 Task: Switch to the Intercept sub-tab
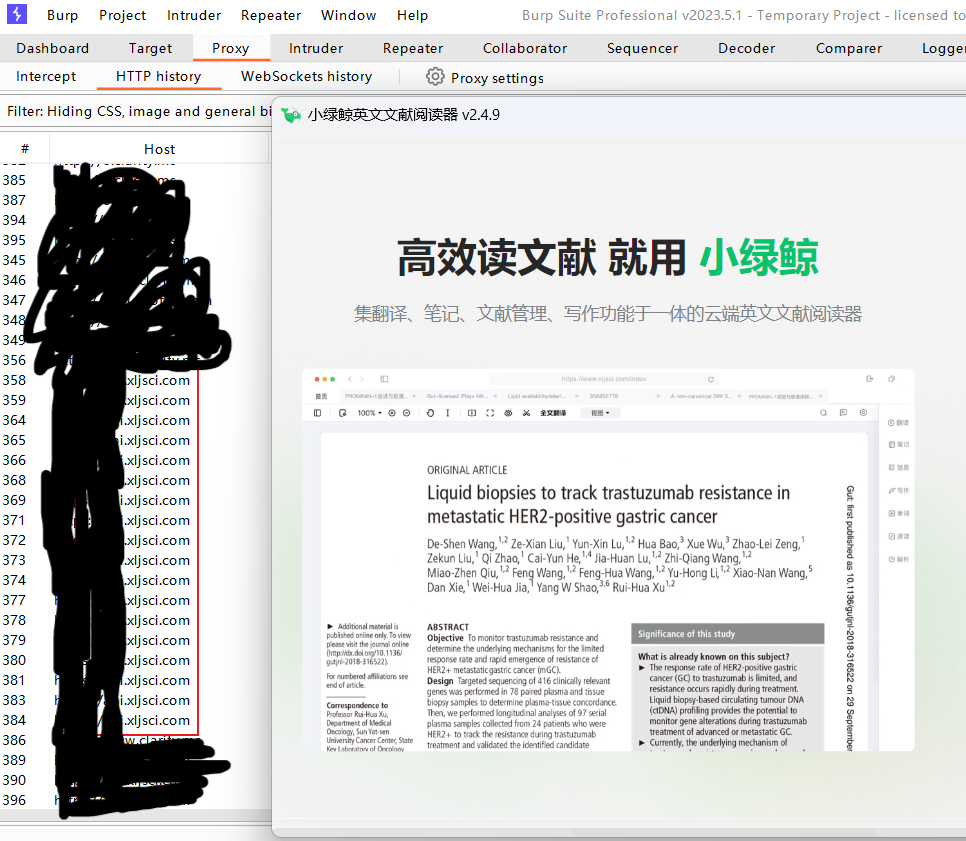[46, 76]
